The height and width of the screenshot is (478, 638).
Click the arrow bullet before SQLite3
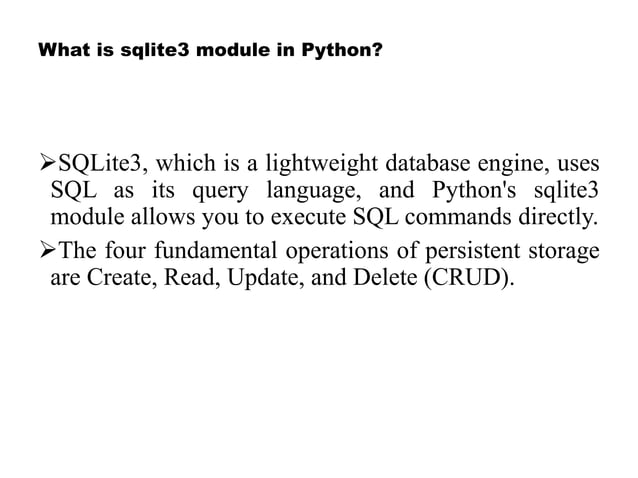click(48, 162)
